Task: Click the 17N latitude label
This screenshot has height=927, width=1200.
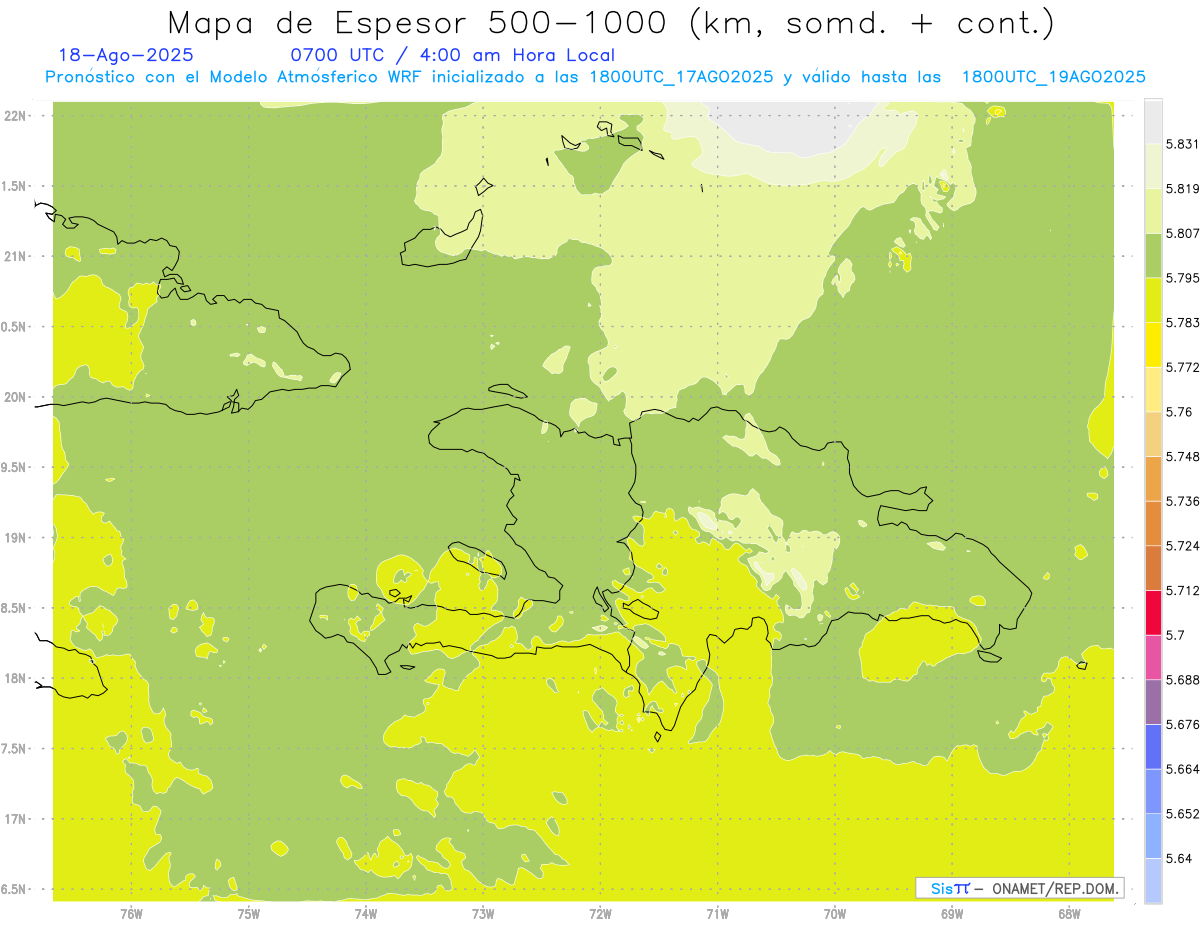Action: click(14, 819)
